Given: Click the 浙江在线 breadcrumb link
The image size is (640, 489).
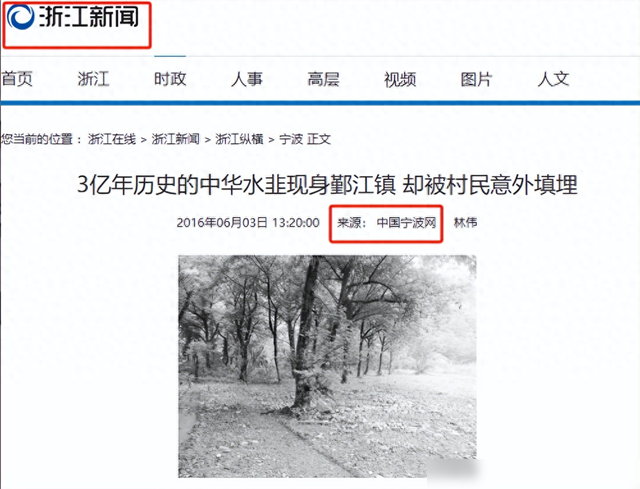Looking at the screenshot, I should [x=112, y=139].
